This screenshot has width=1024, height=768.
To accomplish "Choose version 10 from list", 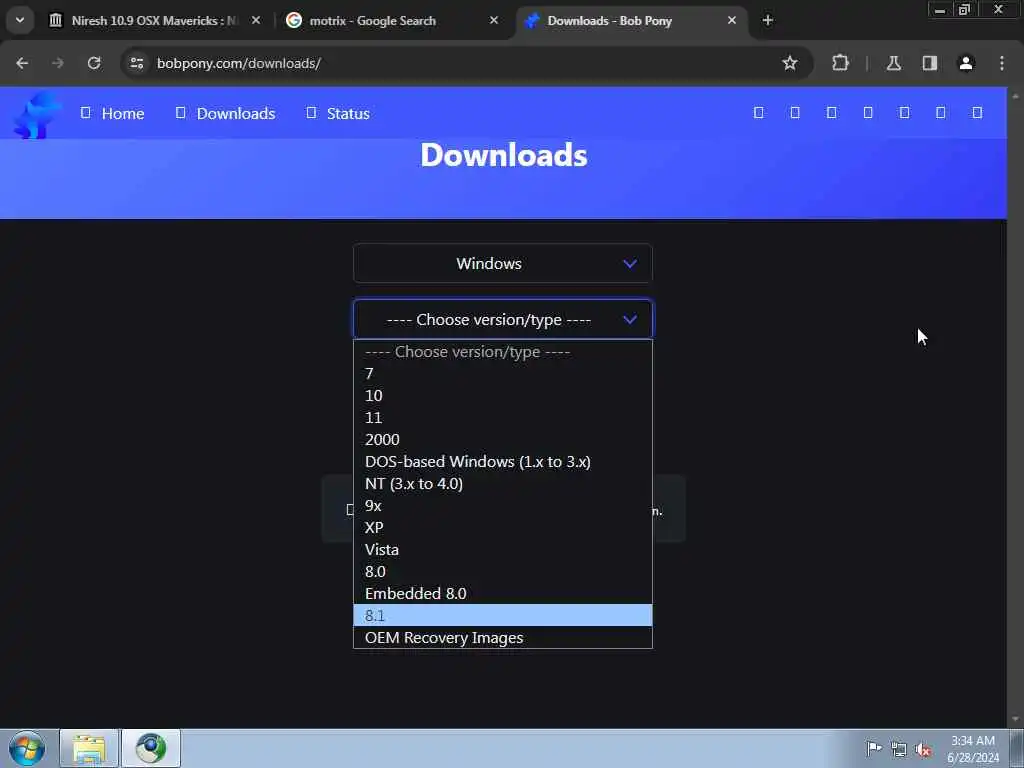I will click(x=503, y=396).
